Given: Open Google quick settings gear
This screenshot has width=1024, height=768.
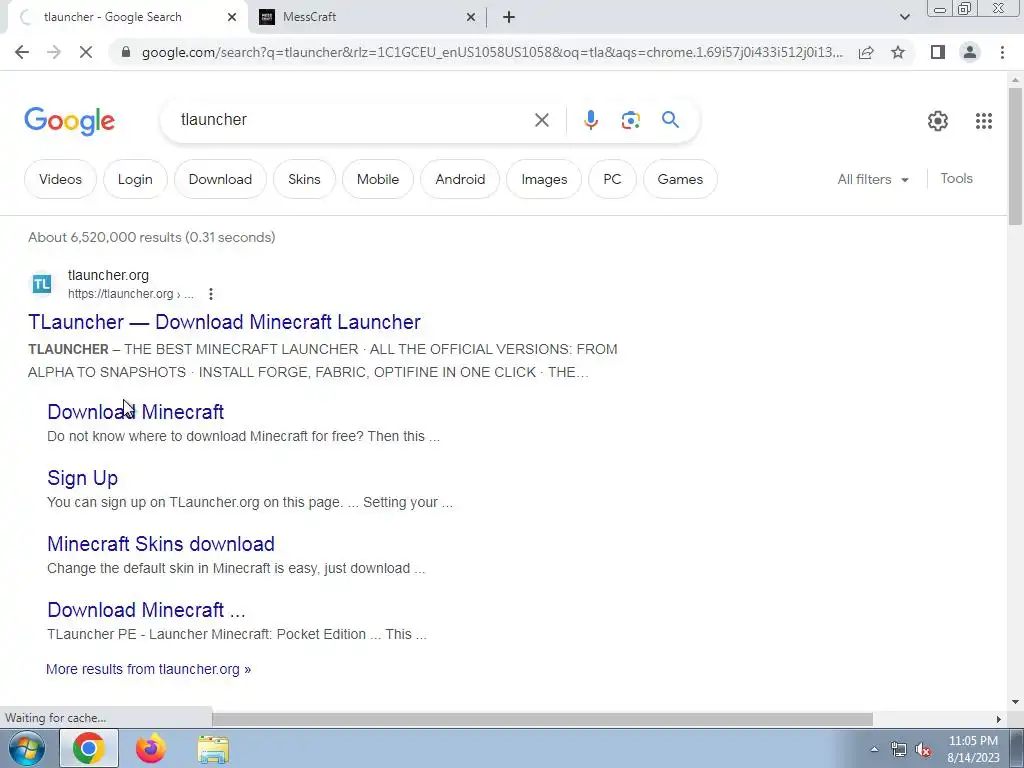Looking at the screenshot, I should (x=938, y=120).
